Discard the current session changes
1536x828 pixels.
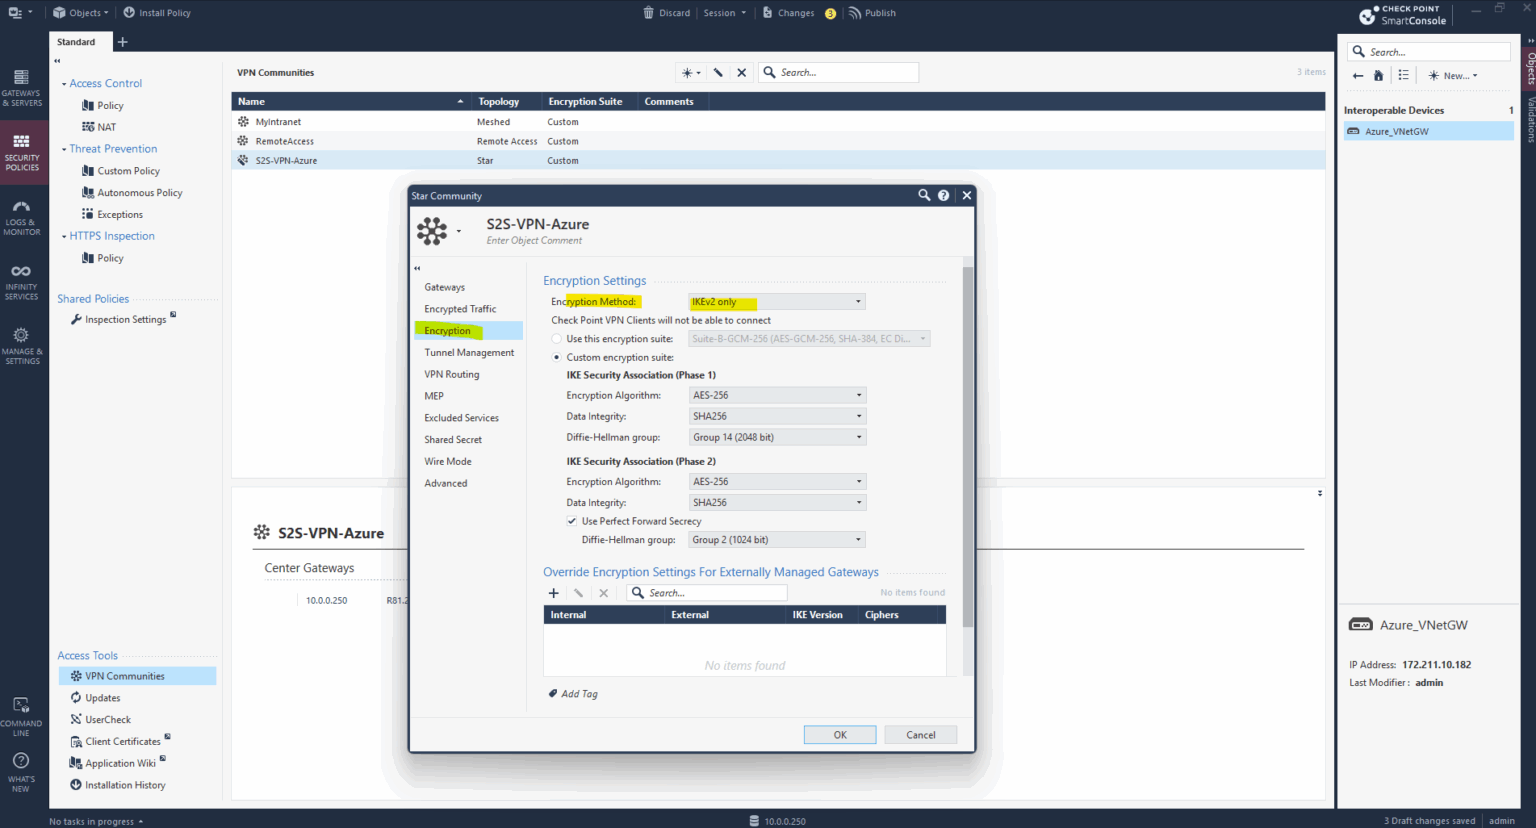coord(665,12)
